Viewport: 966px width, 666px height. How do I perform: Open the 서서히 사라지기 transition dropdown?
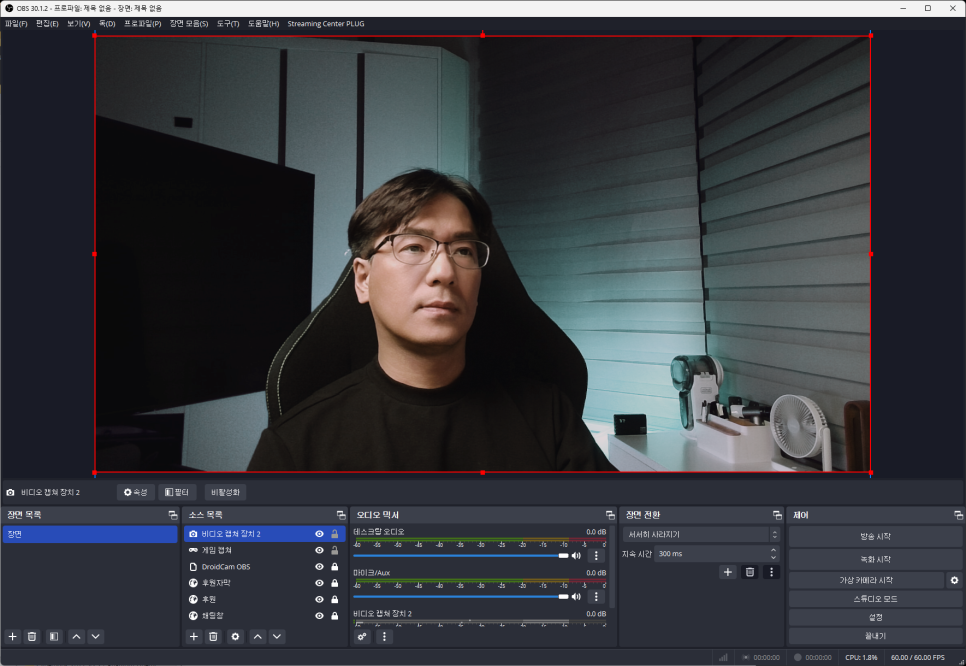[700, 535]
